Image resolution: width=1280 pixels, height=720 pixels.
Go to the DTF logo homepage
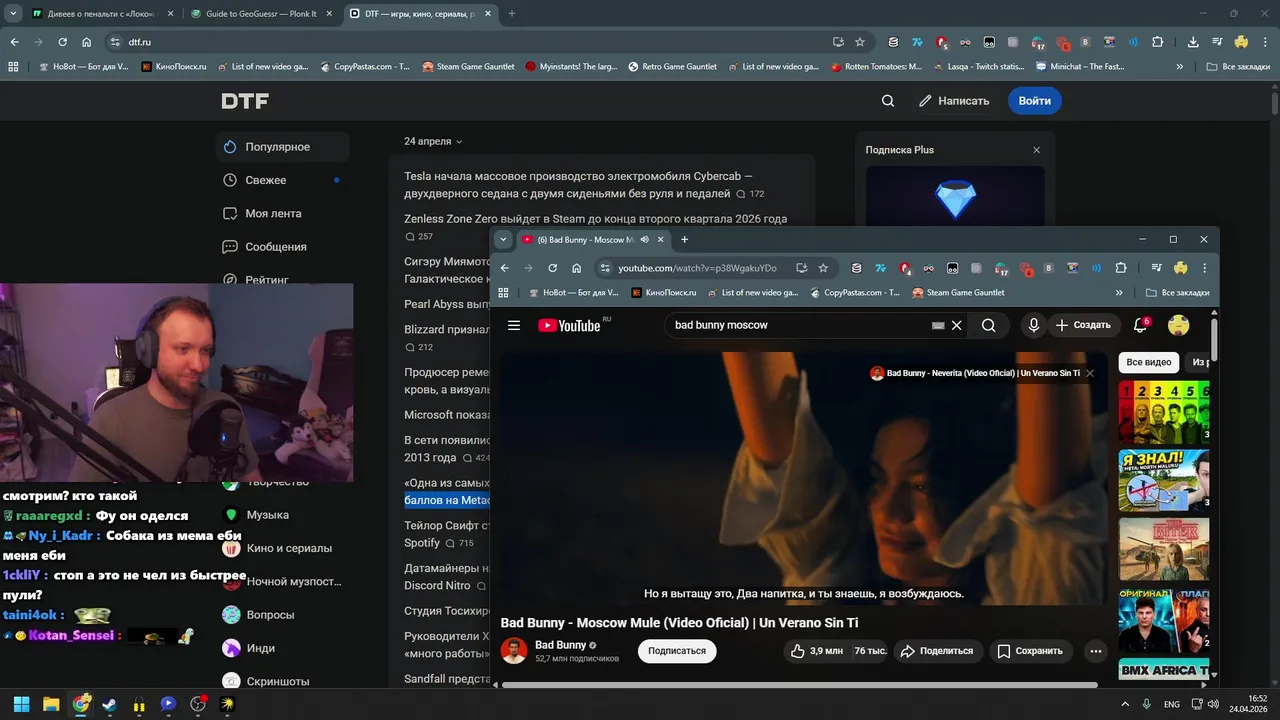pyautogui.click(x=245, y=101)
